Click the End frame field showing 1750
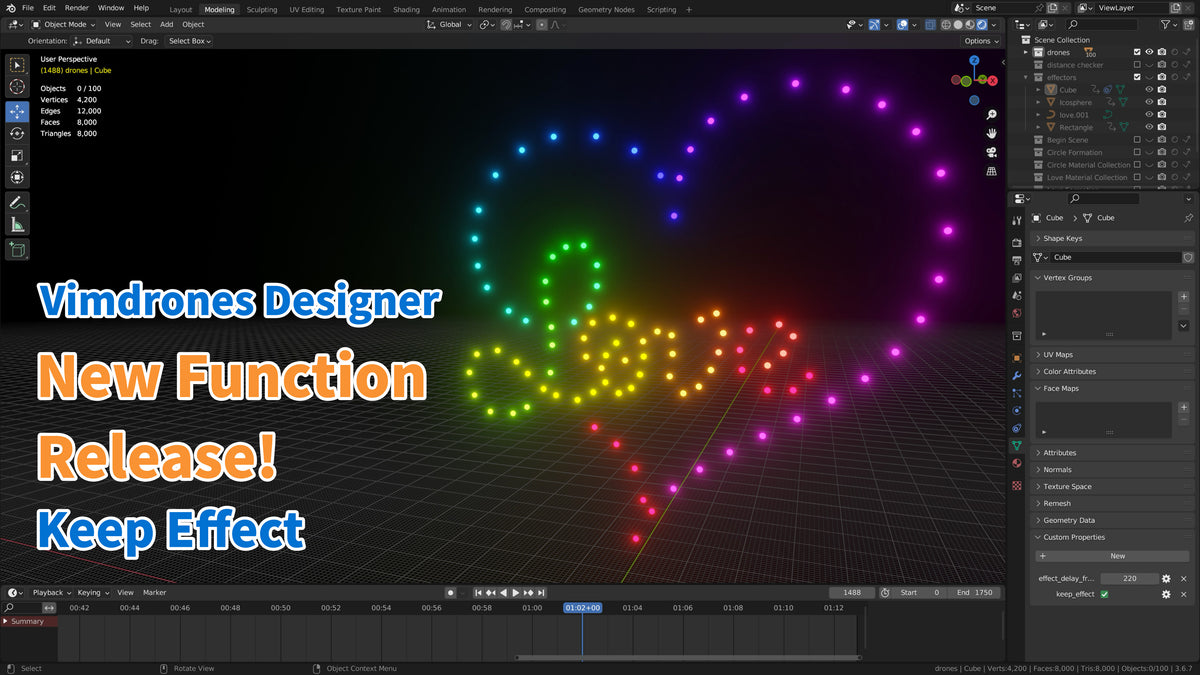 point(975,592)
